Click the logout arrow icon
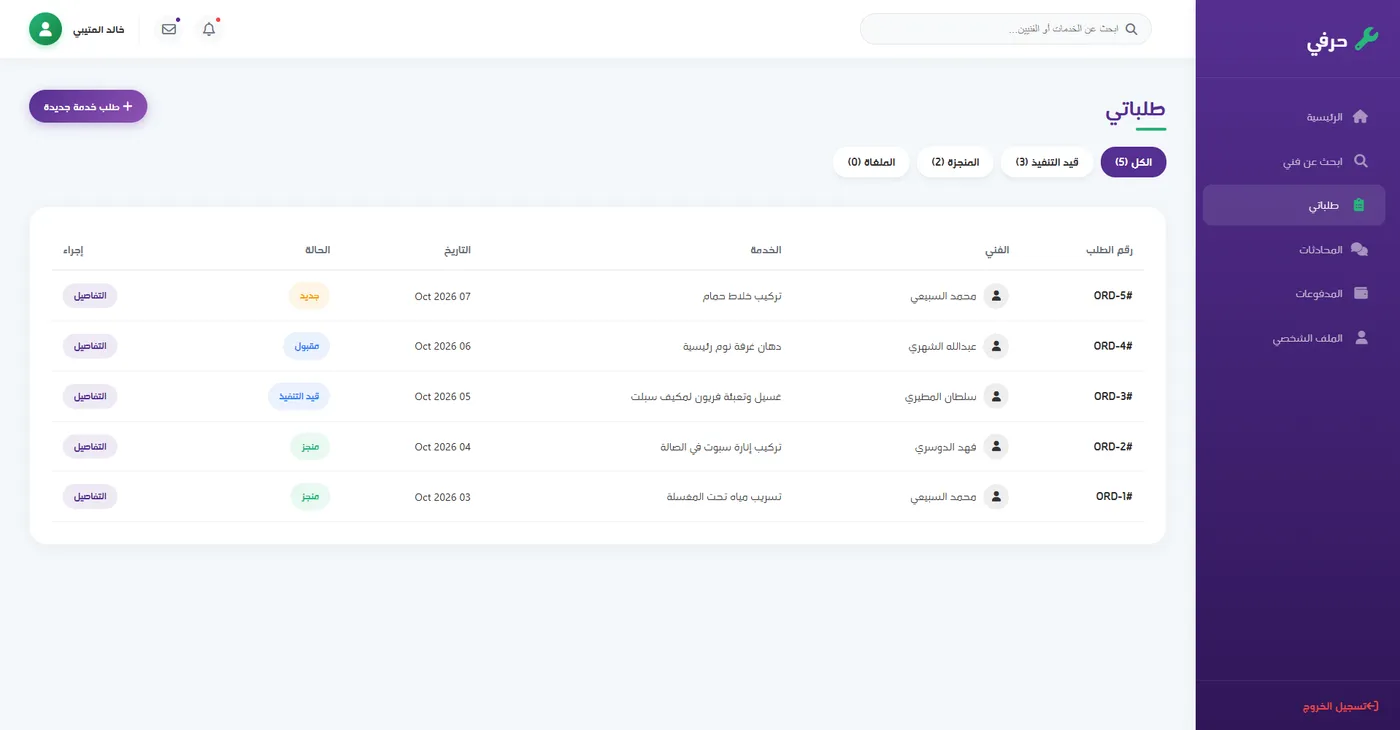 pos(1372,706)
